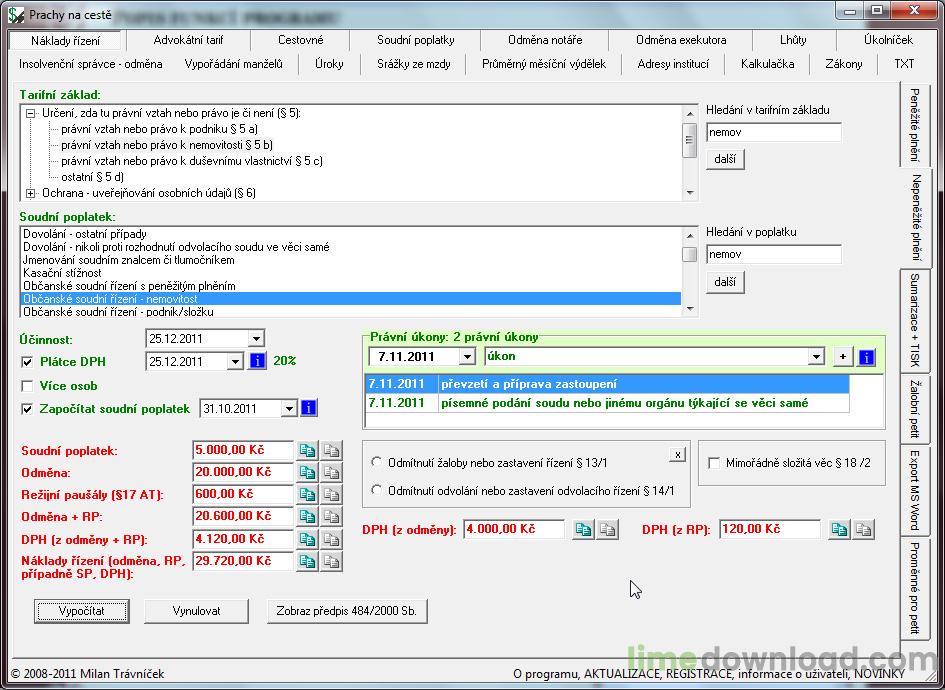Select Odmítnutí žaloby nebo zastavení řízení § 13/1

[x=377, y=462]
